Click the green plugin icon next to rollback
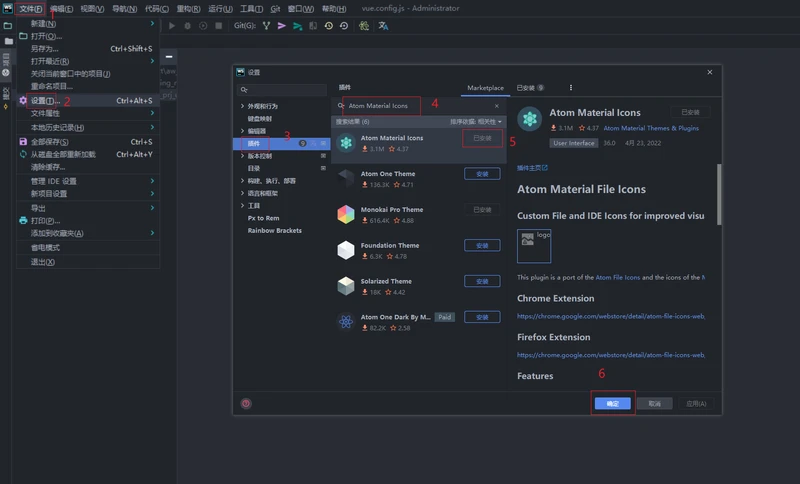This screenshot has width=800, height=484. point(364,26)
